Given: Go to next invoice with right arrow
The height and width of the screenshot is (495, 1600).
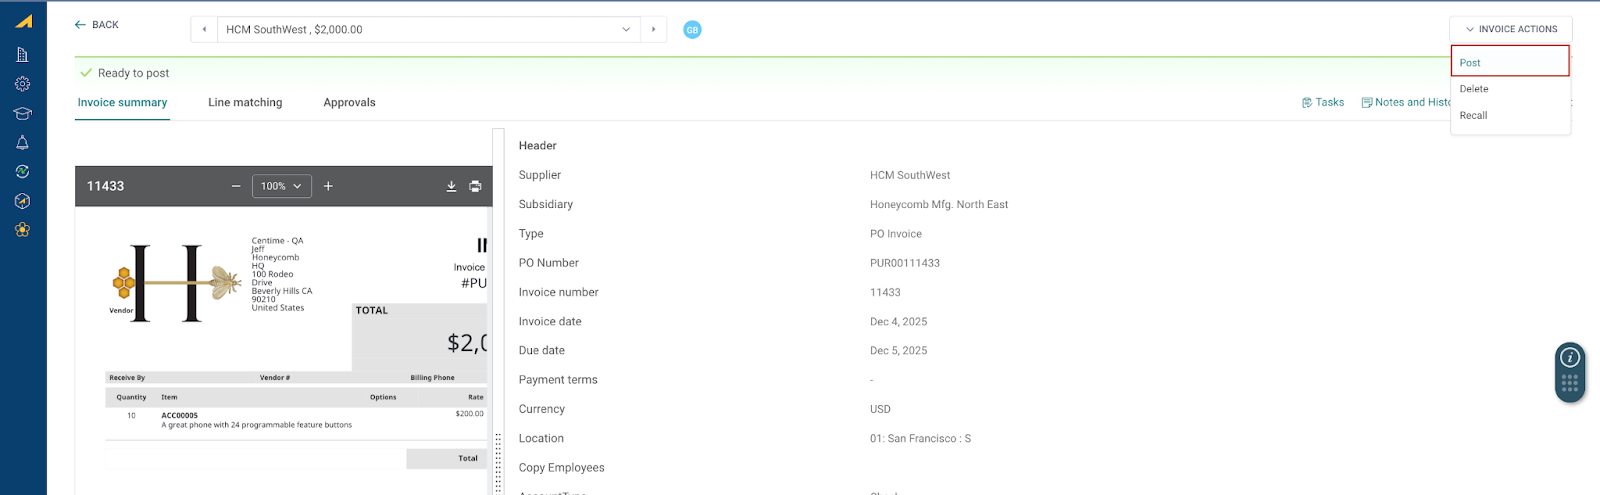Looking at the screenshot, I should coord(654,30).
